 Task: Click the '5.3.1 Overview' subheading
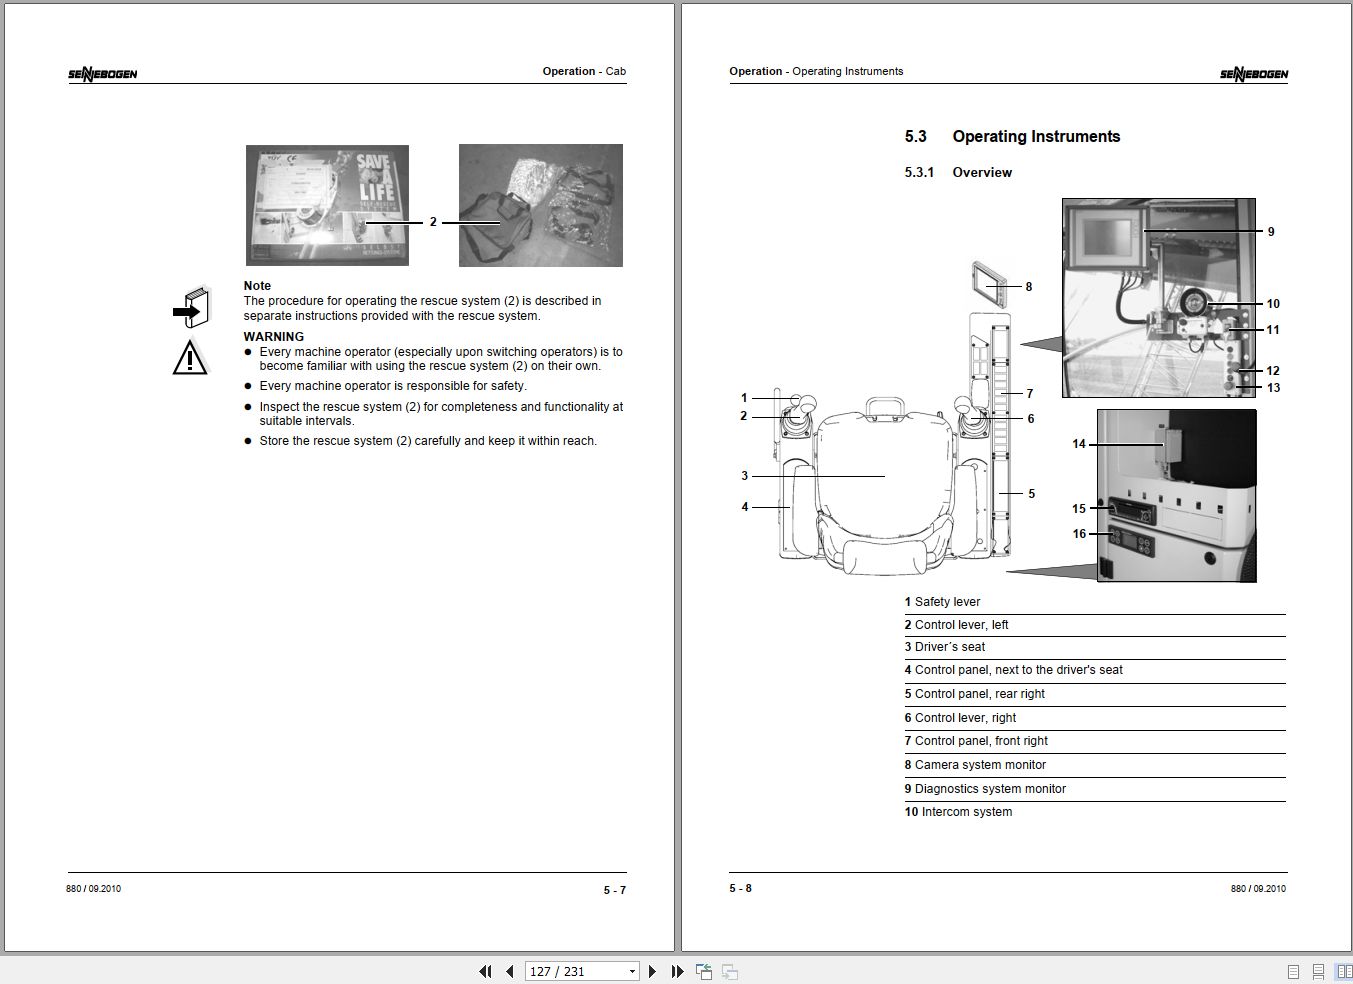tap(958, 172)
